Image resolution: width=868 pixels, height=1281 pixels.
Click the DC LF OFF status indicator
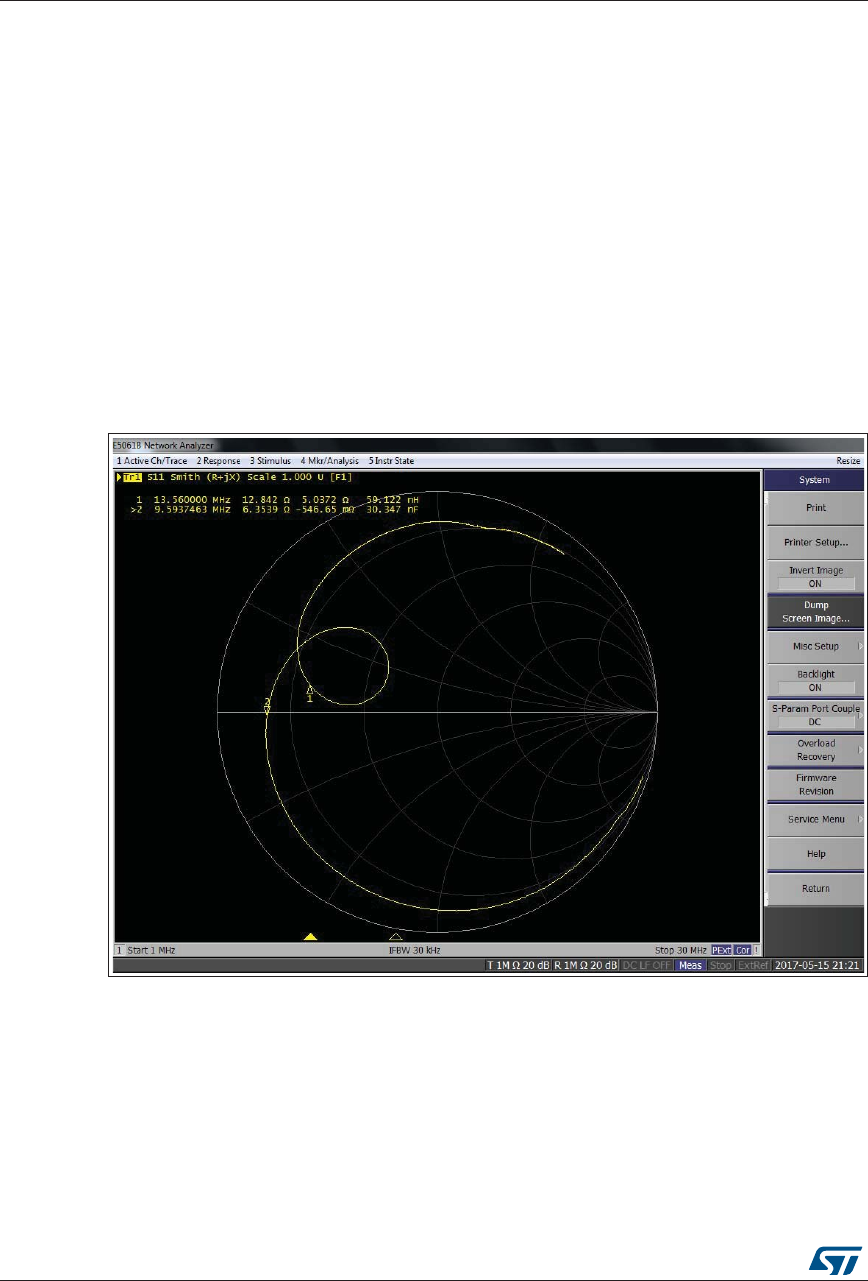[647, 966]
